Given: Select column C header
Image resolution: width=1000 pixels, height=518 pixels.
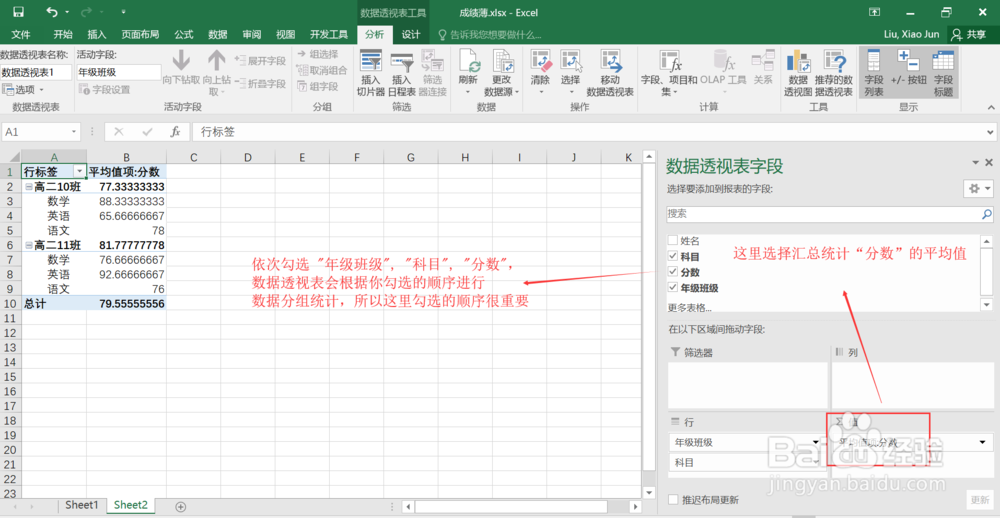Looking at the screenshot, I should [193, 157].
